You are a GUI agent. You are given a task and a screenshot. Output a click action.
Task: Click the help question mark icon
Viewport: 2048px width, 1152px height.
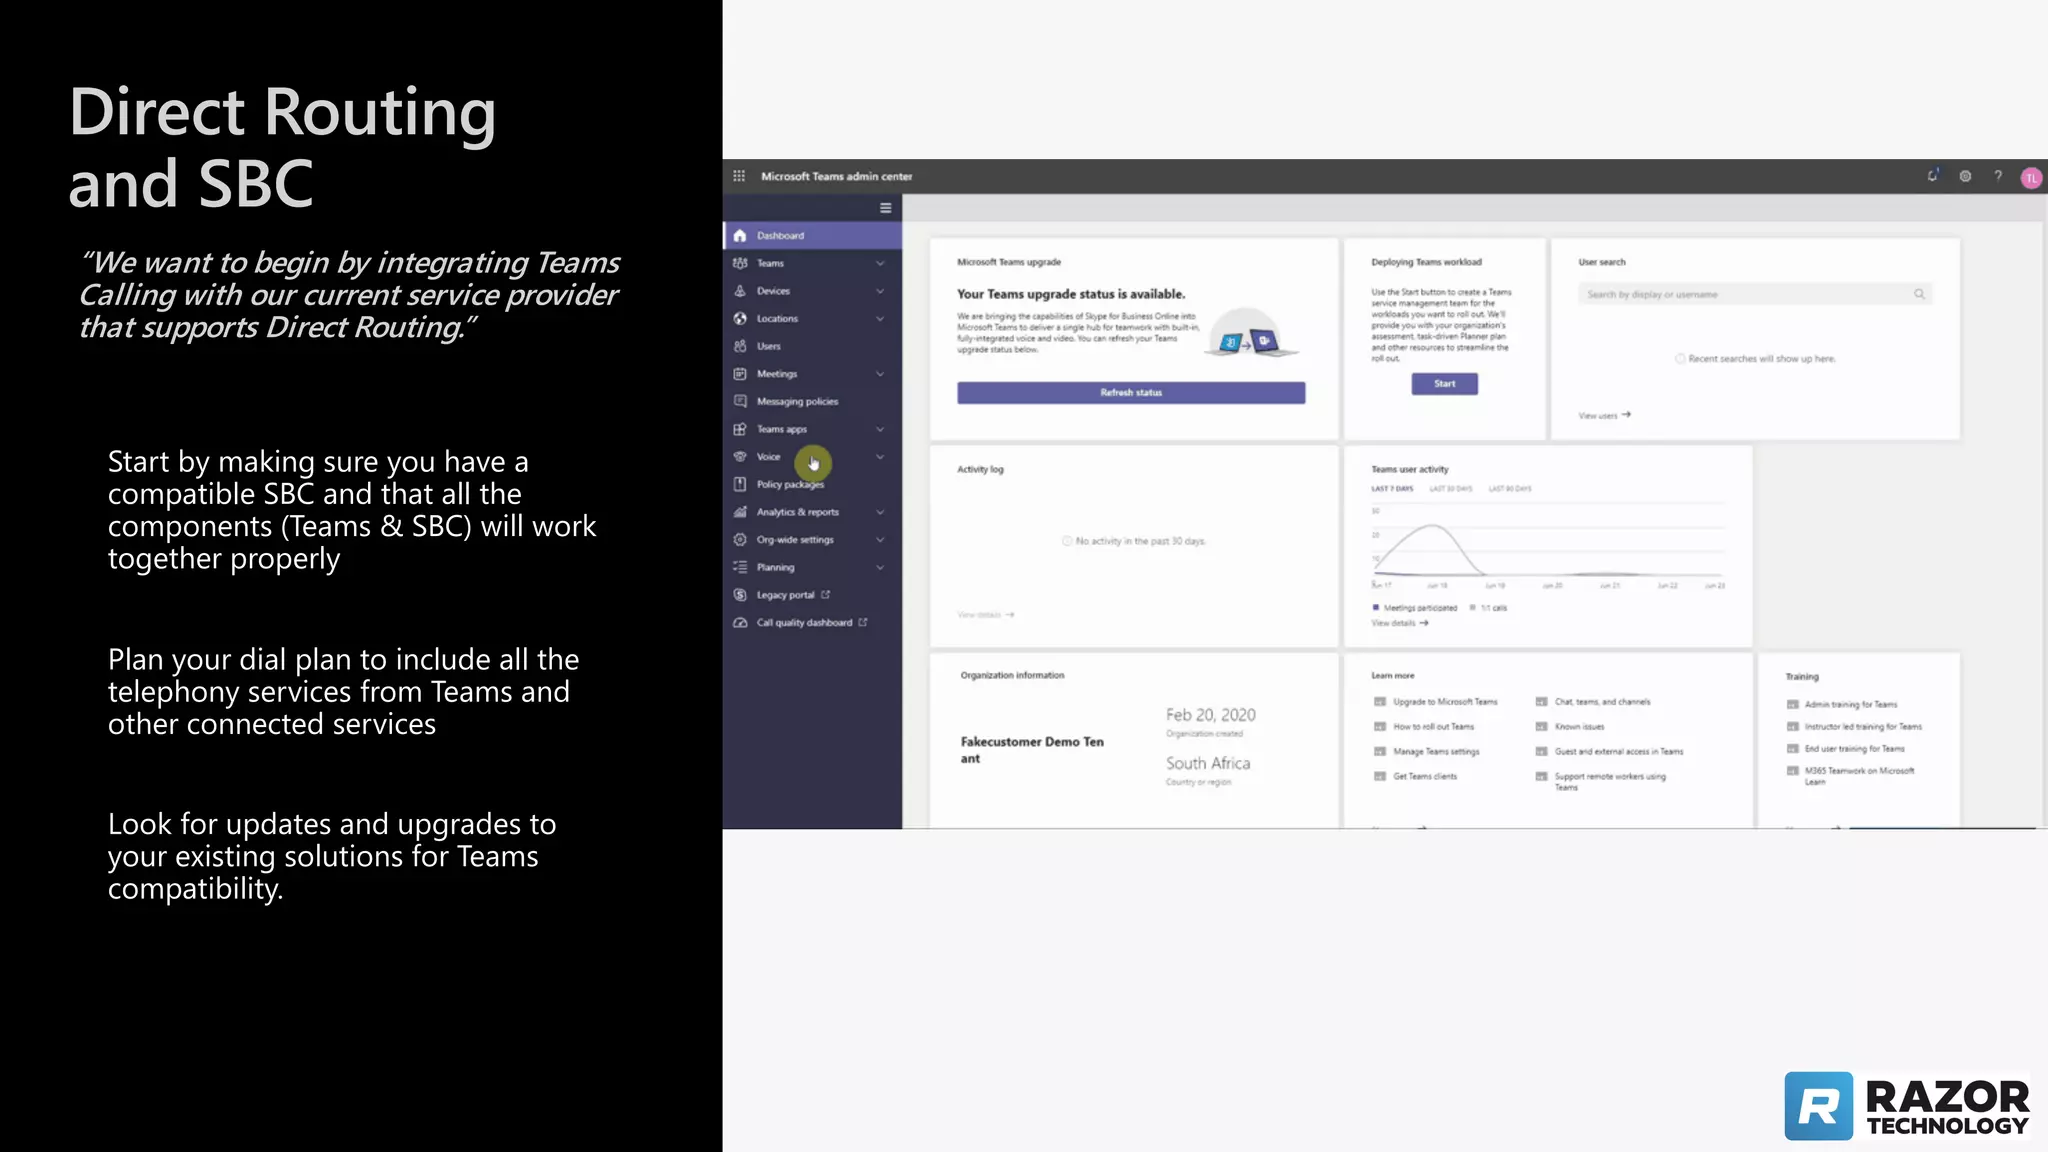[x=1998, y=176]
